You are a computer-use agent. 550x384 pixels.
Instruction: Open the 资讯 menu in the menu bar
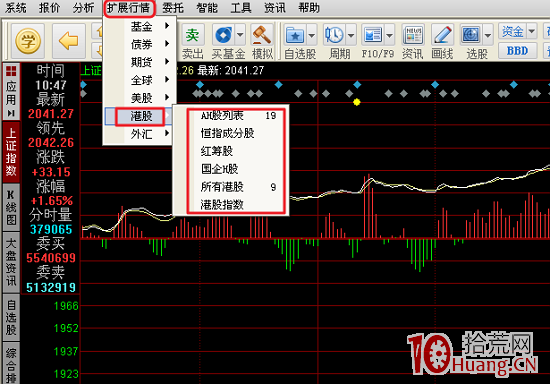click(275, 8)
